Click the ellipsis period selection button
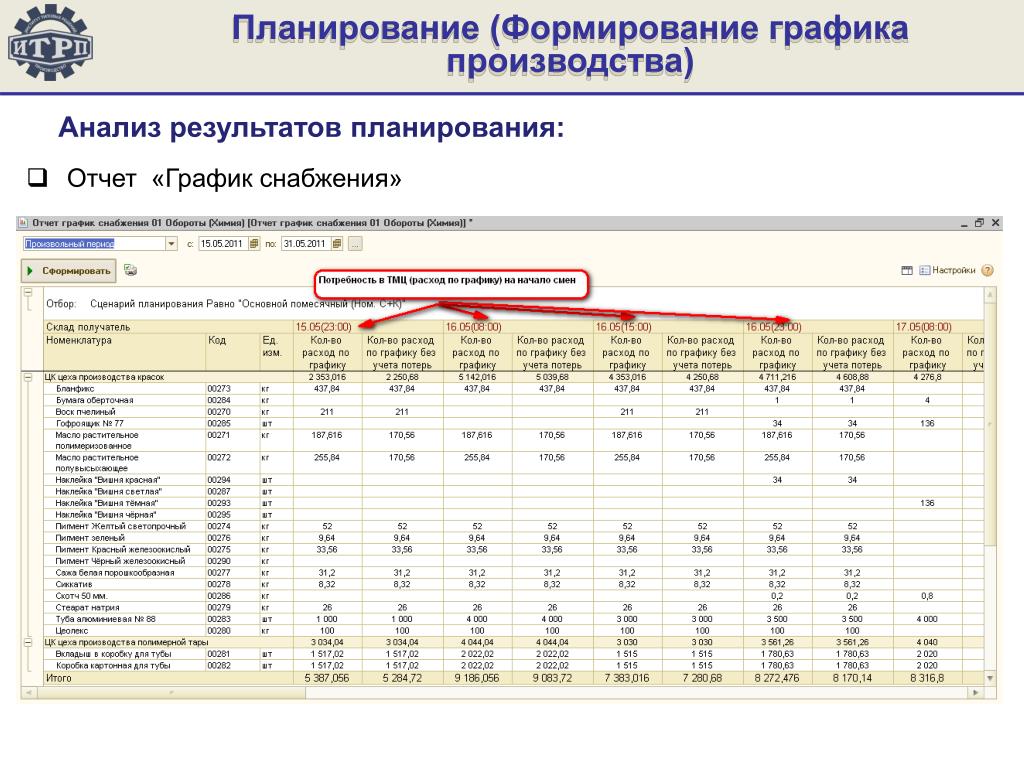The image size is (1024, 768). coord(355,244)
